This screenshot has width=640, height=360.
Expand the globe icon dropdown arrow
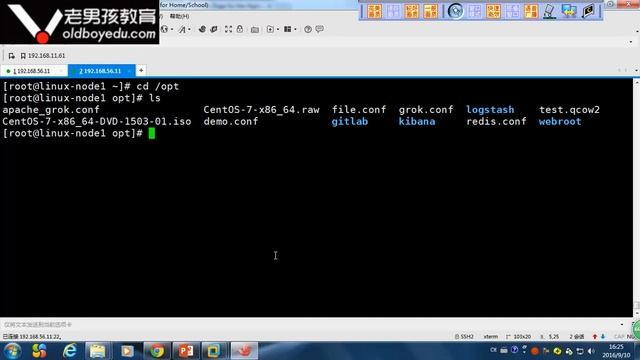(x=171, y=29)
